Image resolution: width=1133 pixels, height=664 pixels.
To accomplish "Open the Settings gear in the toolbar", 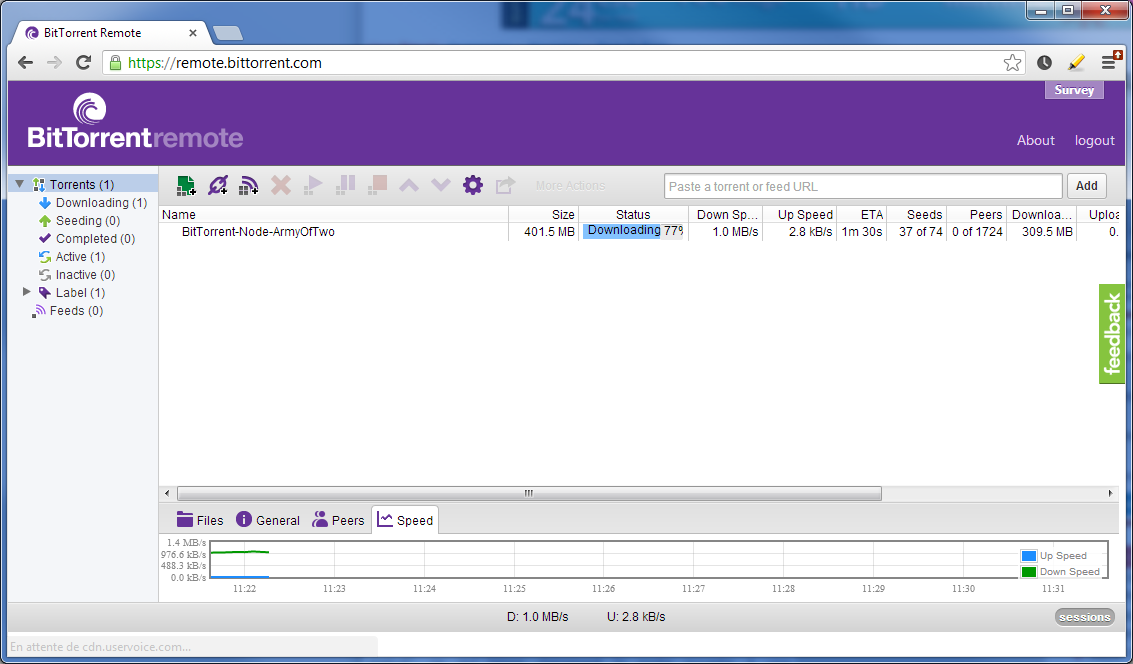I will point(473,185).
